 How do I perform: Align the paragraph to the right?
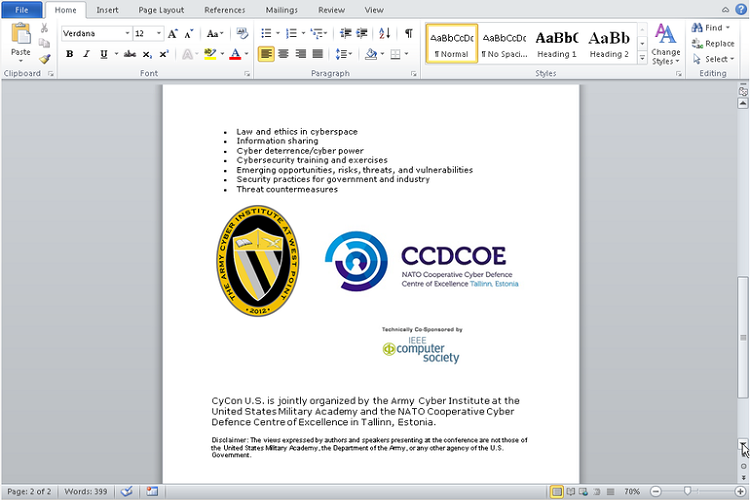click(x=300, y=54)
